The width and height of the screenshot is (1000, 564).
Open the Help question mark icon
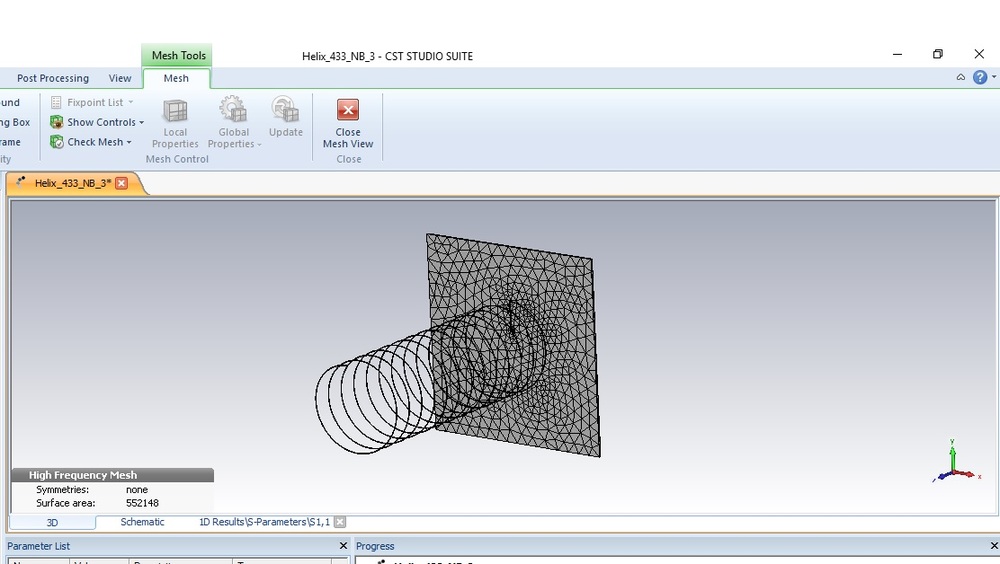[980, 77]
